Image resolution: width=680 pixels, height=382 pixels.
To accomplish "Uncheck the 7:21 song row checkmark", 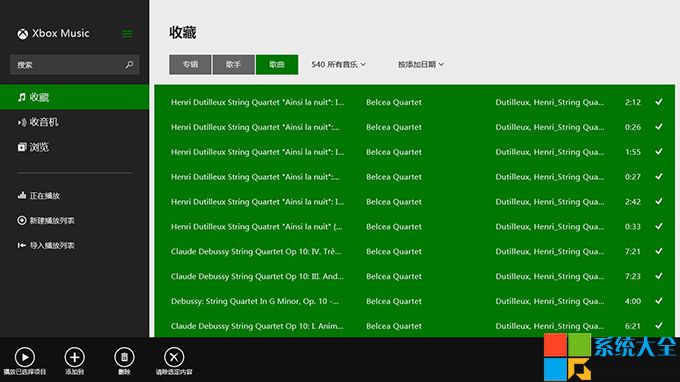I will (x=659, y=251).
